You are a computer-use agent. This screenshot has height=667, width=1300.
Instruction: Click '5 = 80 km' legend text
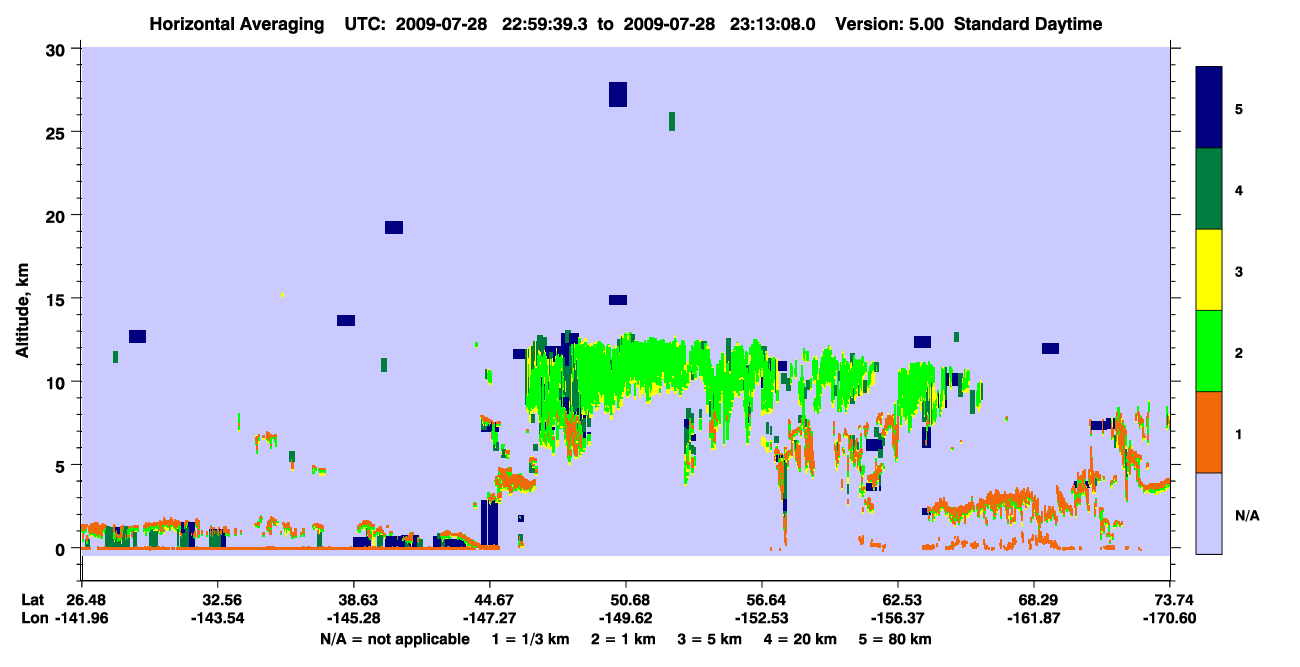click(x=897, y=639)
